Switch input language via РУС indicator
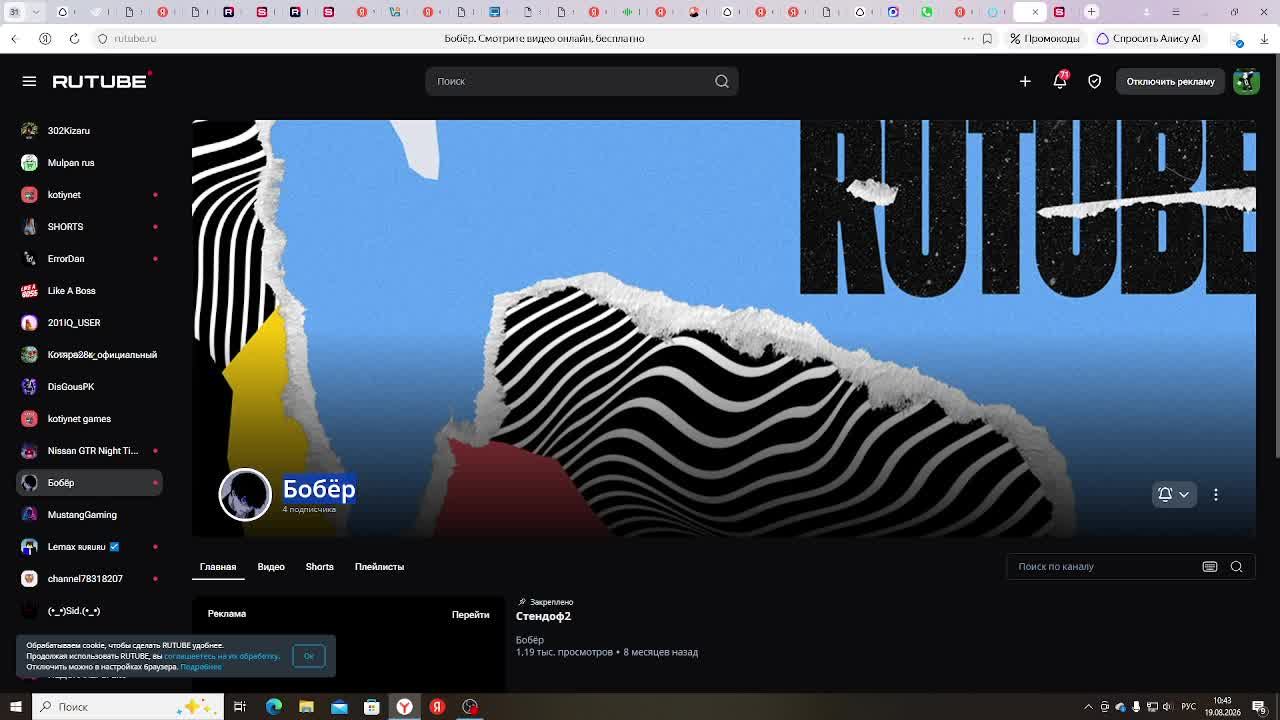The width and height of the screenshot is (1280, 720). tap(1189, 707)
